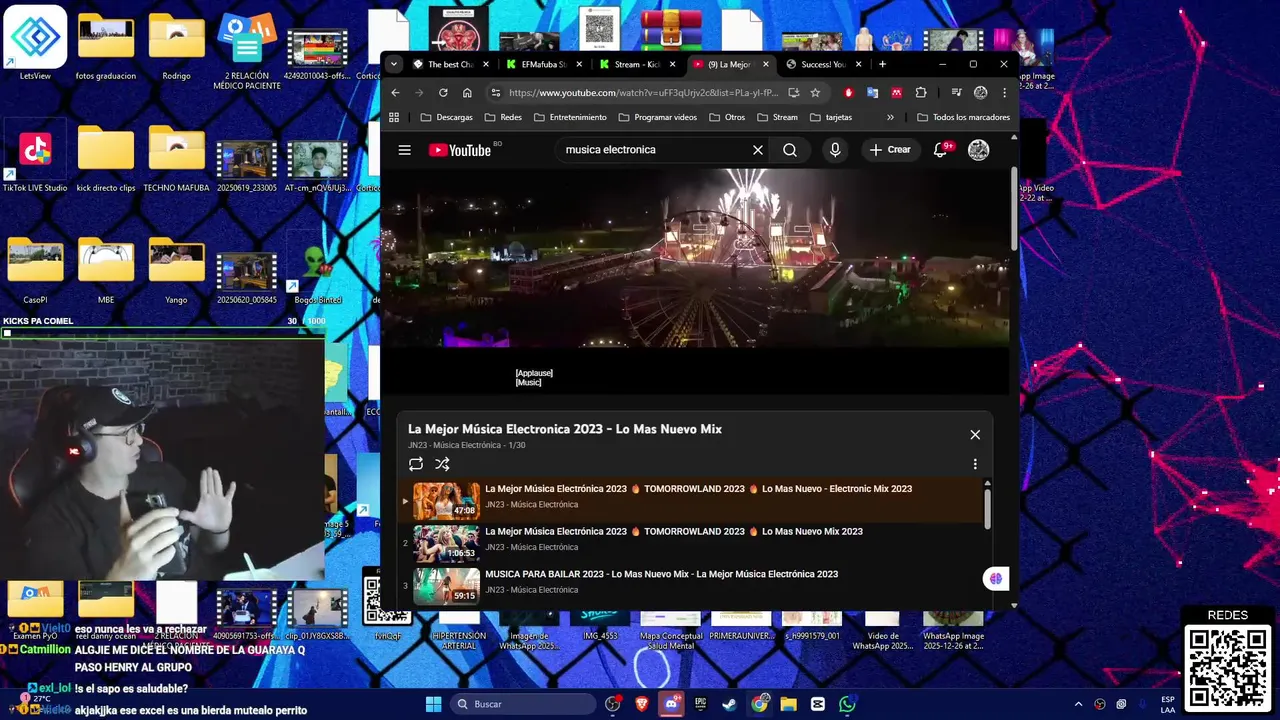Viewport: 1280px width, 720px height.
Task: Open a new browser tab
Action: click(882, 64)
